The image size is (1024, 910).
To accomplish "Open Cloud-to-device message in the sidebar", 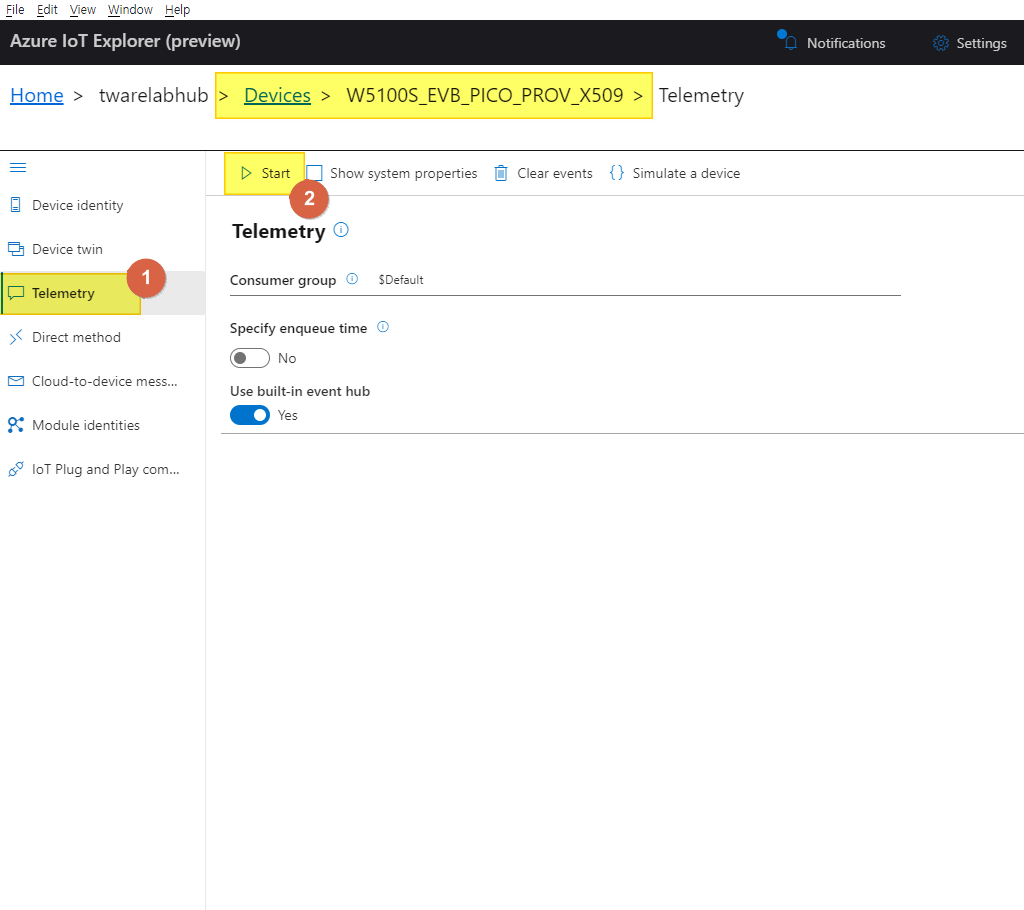I will click(103, 381).
